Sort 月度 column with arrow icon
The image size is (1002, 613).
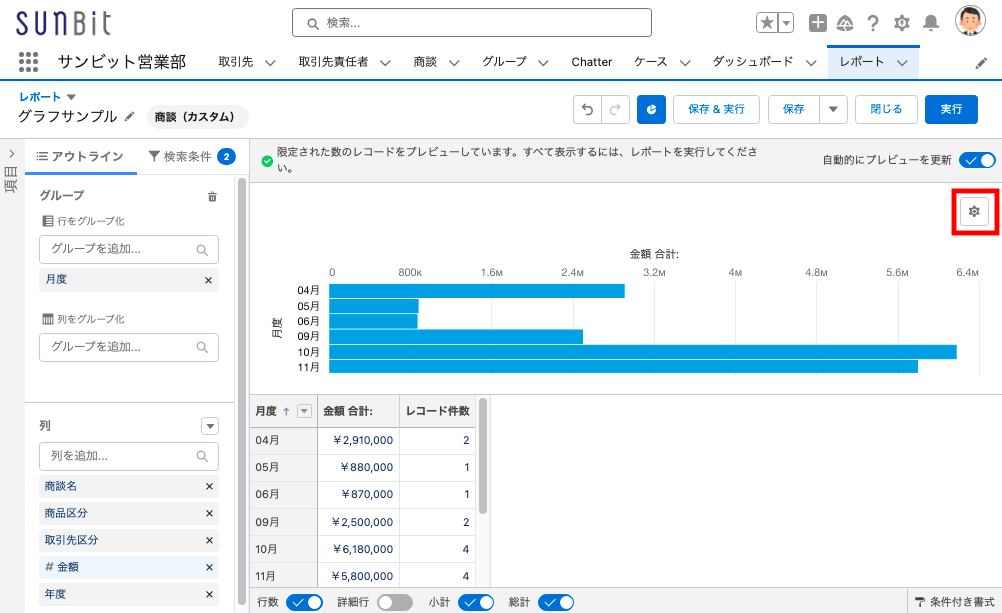286,412
